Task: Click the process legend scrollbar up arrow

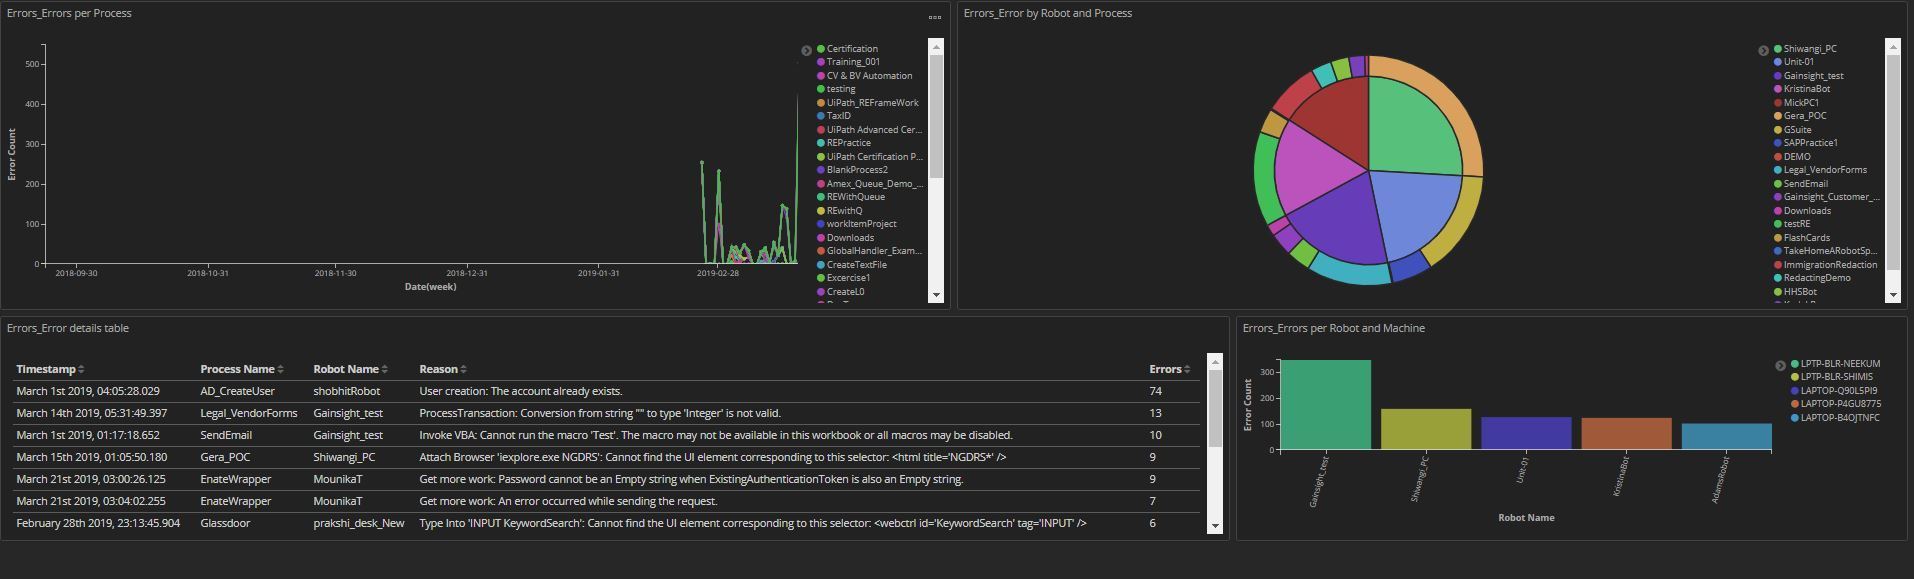Action: [936, 46]
